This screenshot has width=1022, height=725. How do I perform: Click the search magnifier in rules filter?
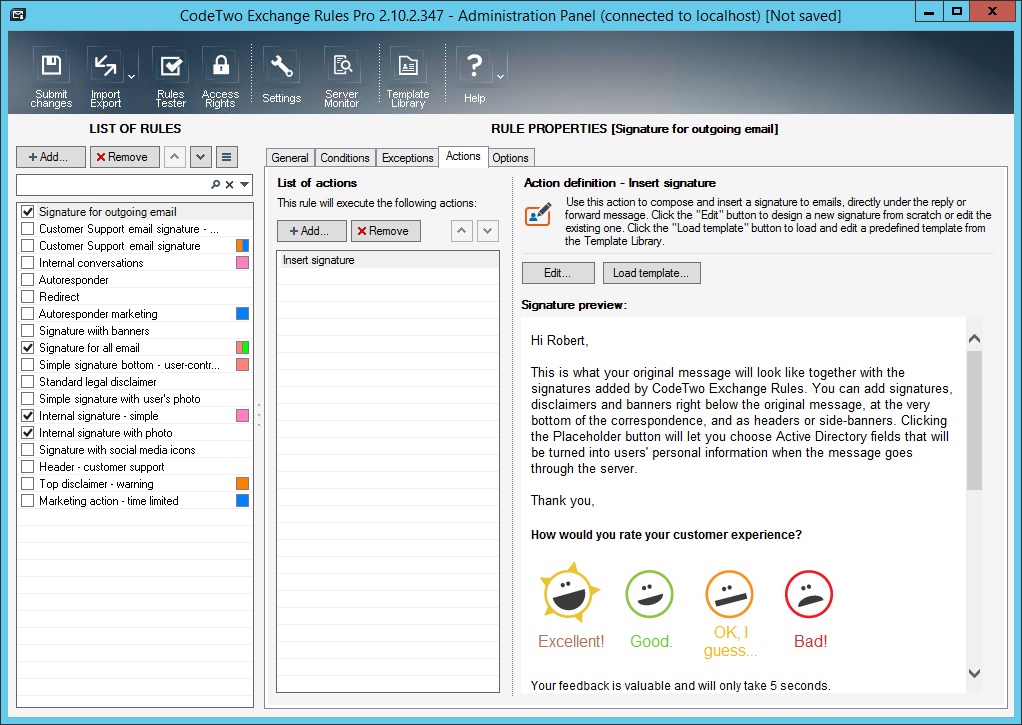[215, 185]
